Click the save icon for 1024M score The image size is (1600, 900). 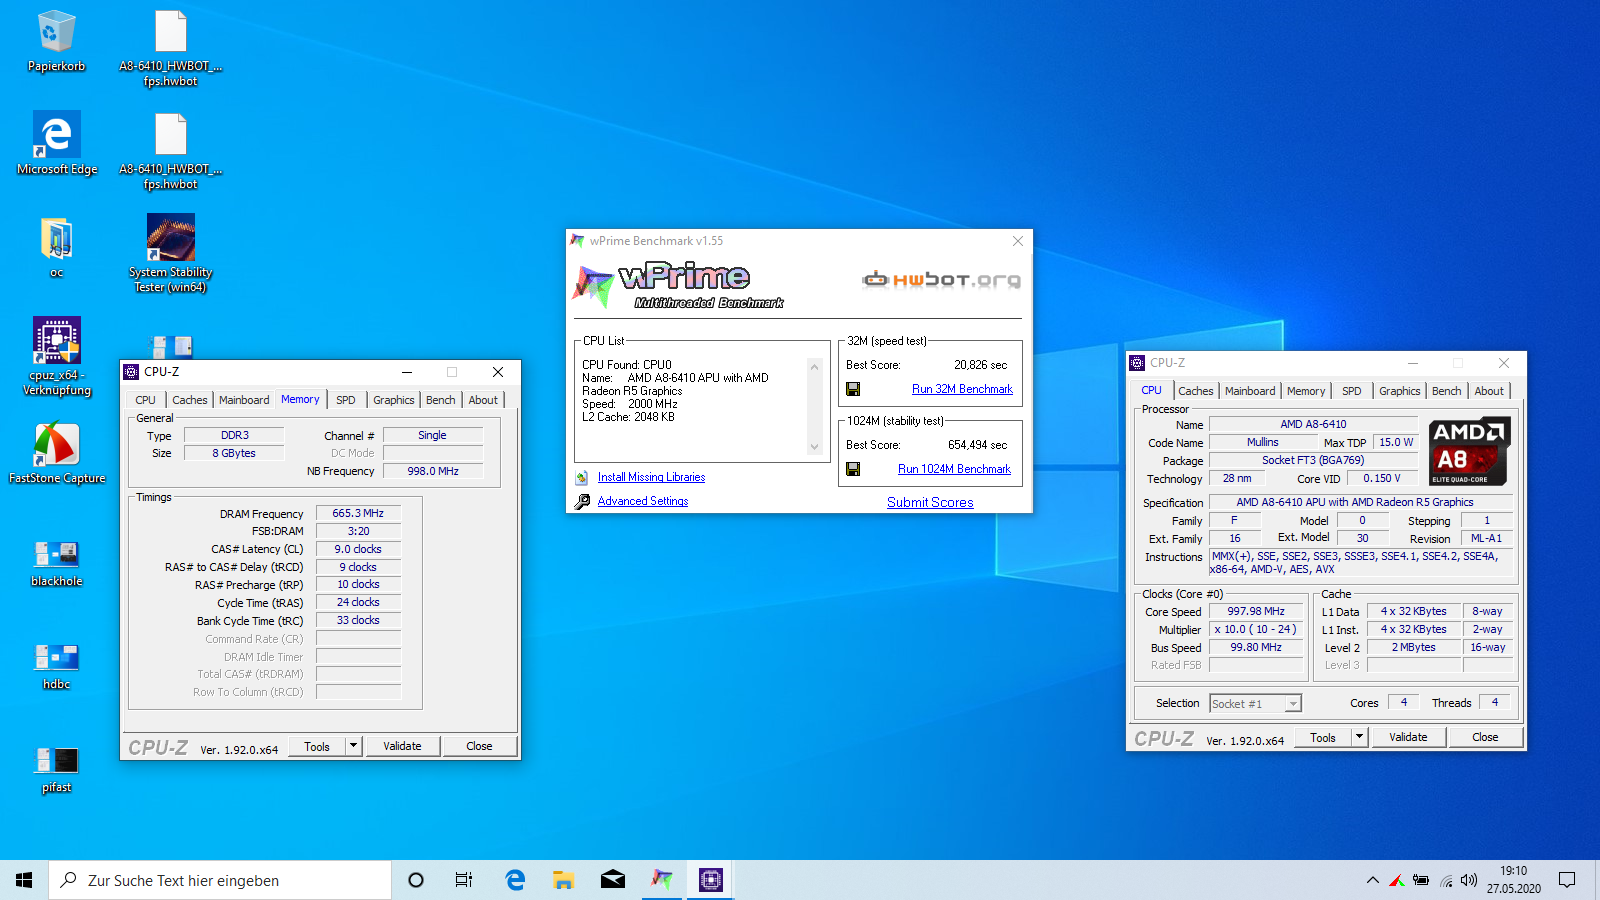[x=853, y=469]
